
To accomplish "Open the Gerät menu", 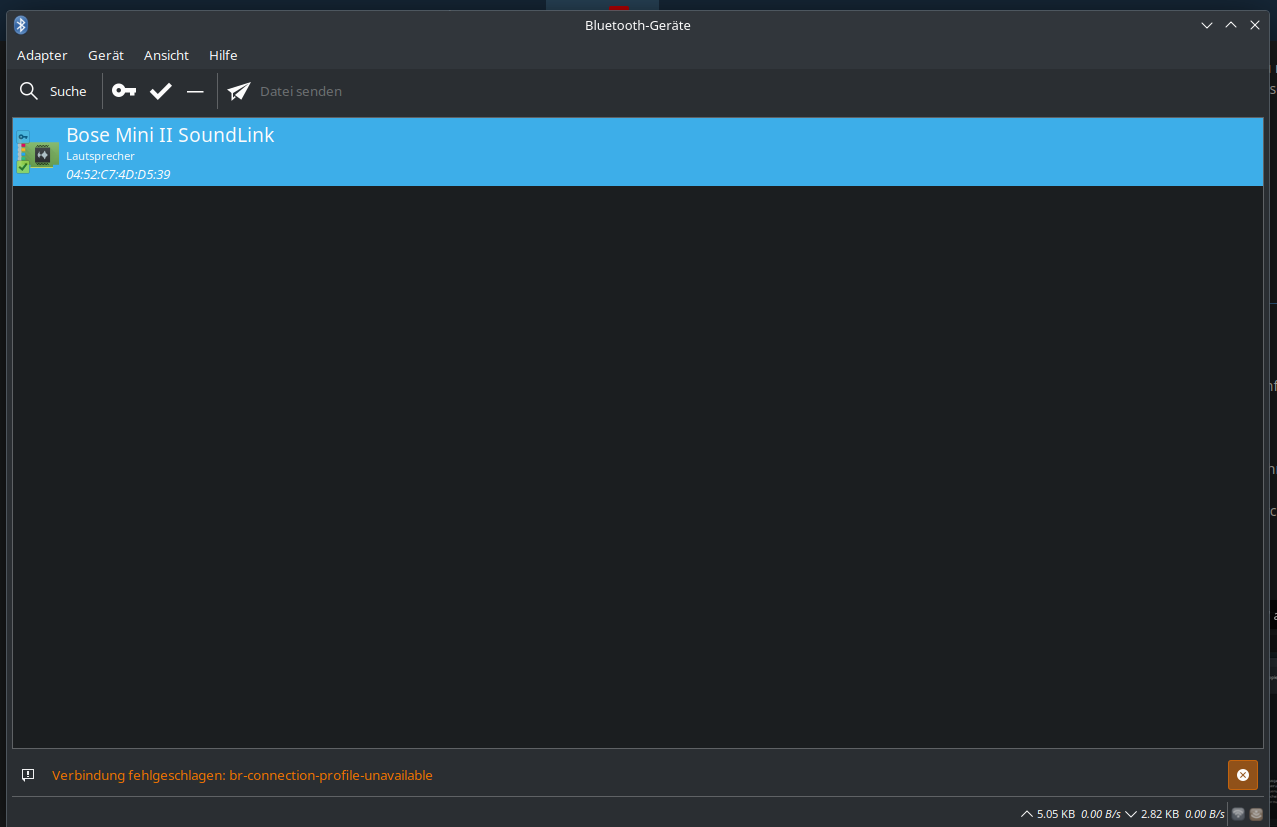I will 106,55.
